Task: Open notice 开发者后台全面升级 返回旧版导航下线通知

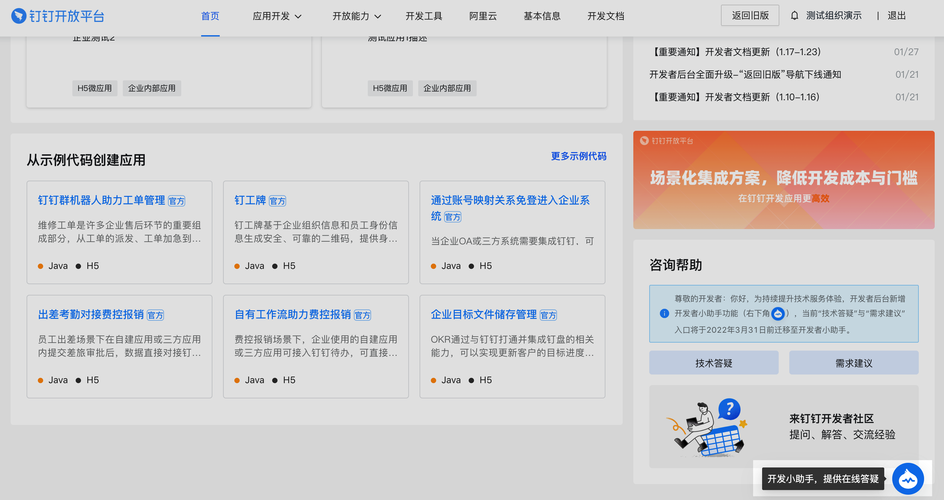Action: [x=745, y=75]
